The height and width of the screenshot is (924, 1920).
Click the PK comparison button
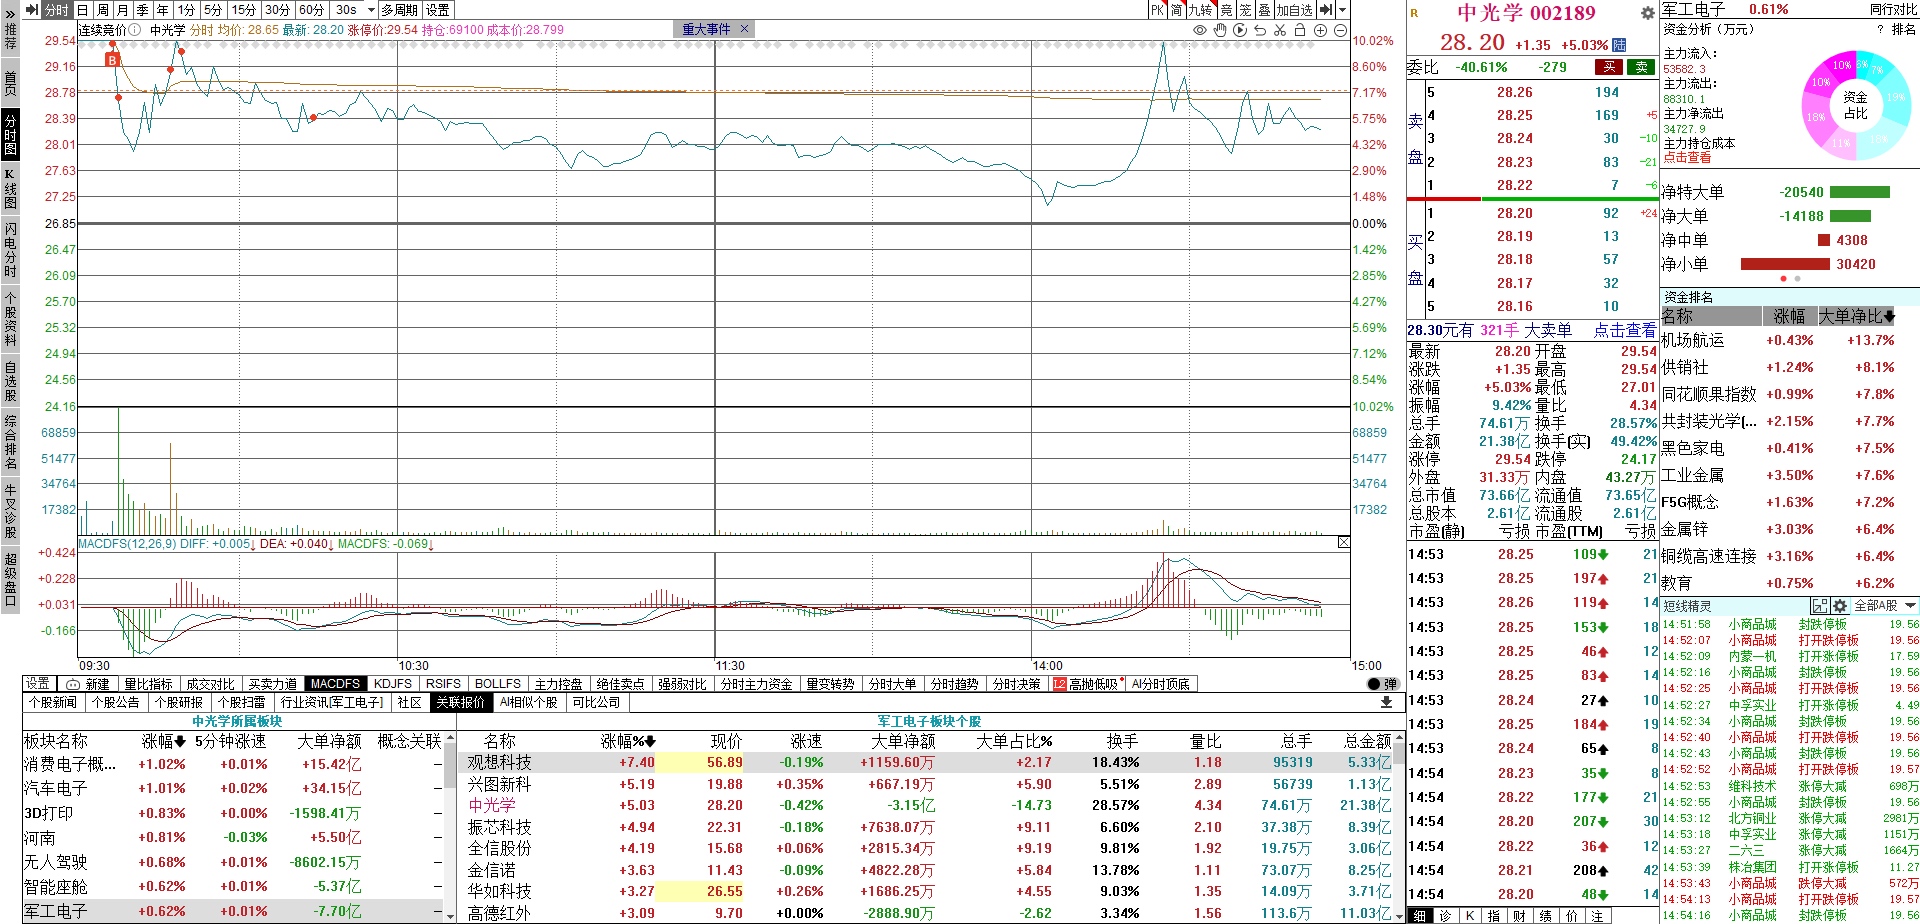(x=1157, y=10)
